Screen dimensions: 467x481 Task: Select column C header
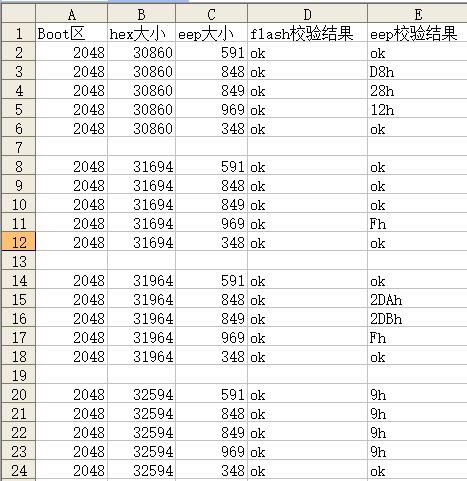(211, 14)
